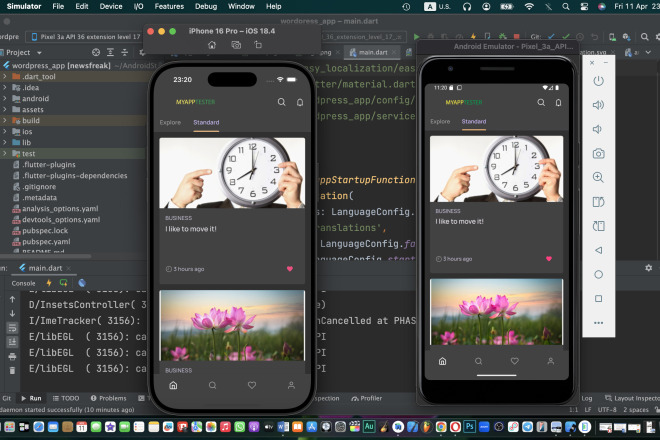Image resolution: width=660 pixels, height=440 pixels.
Task: Tap the search icon in the iPhone app header
Action: [281, 102]
